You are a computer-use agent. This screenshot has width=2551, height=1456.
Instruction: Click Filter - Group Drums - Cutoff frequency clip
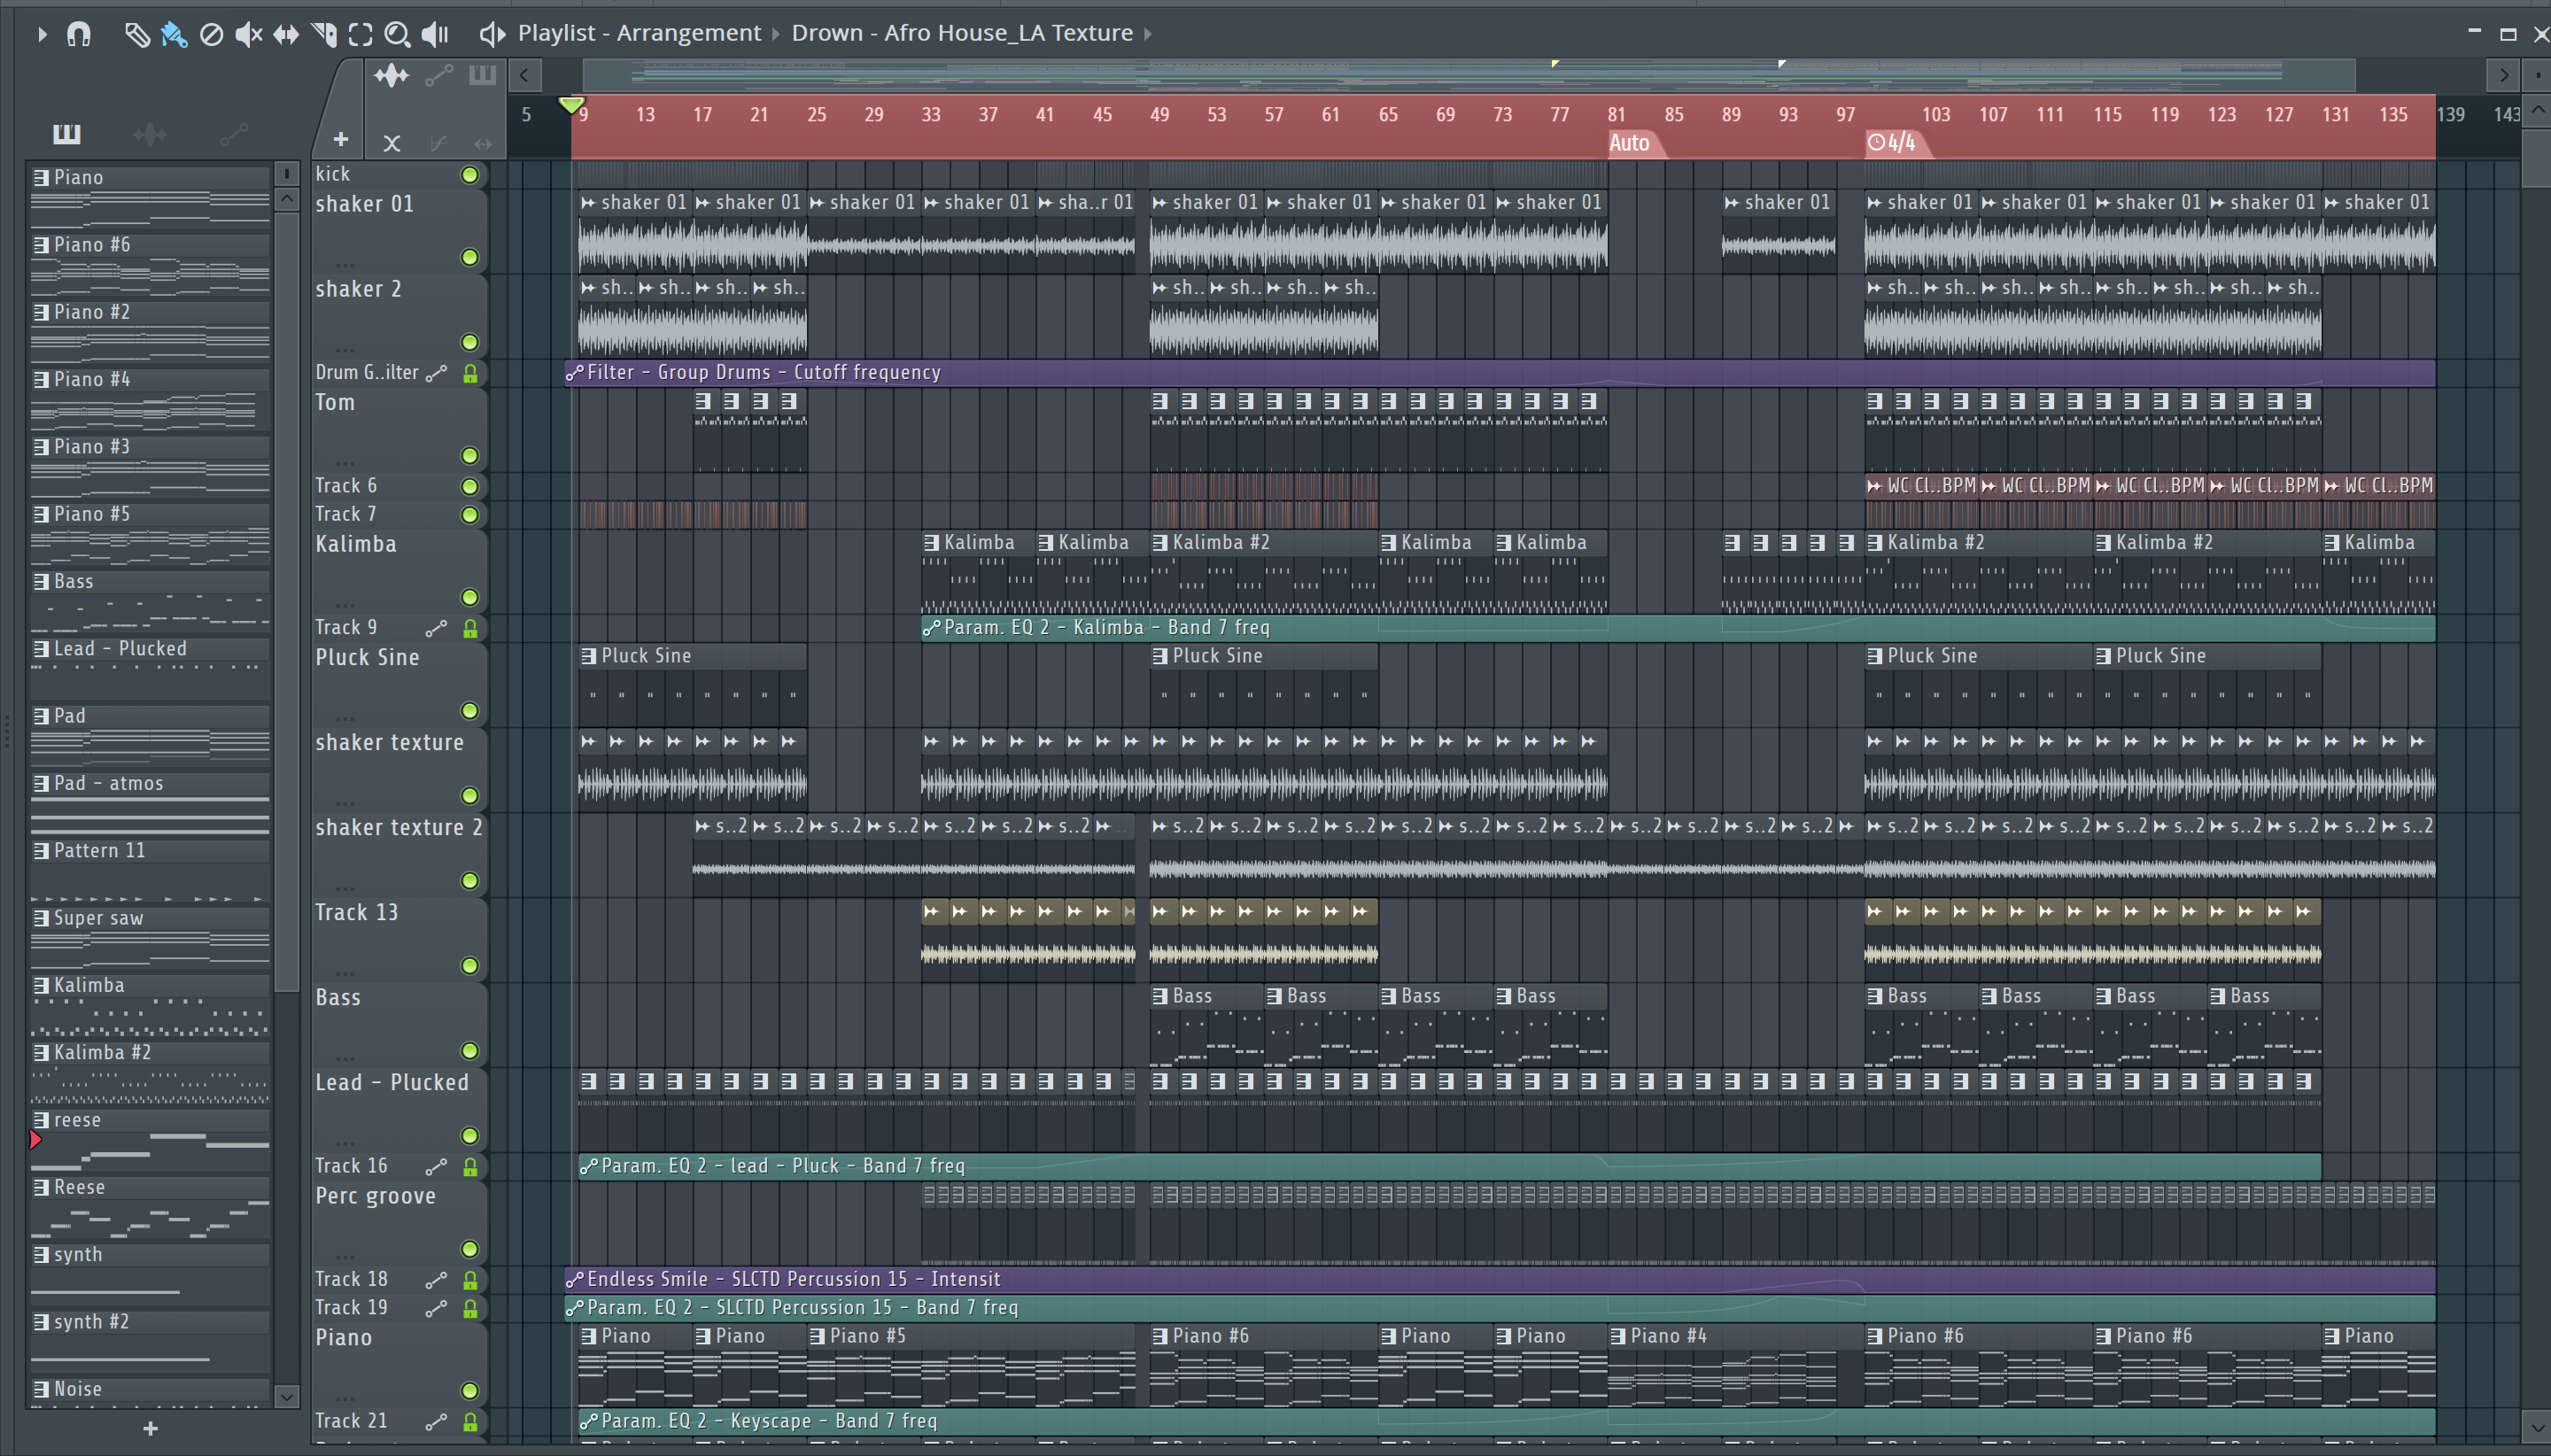click(1500, 373)
